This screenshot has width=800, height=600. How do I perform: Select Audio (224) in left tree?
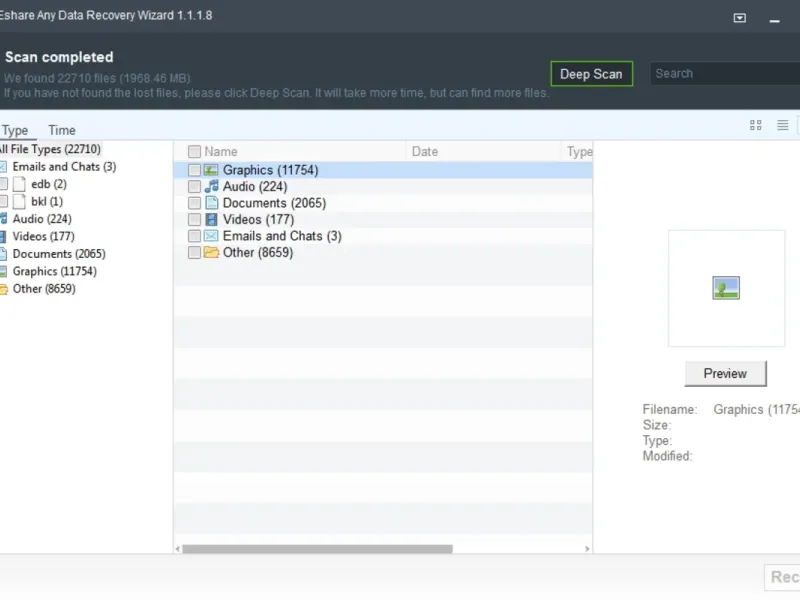42,218
